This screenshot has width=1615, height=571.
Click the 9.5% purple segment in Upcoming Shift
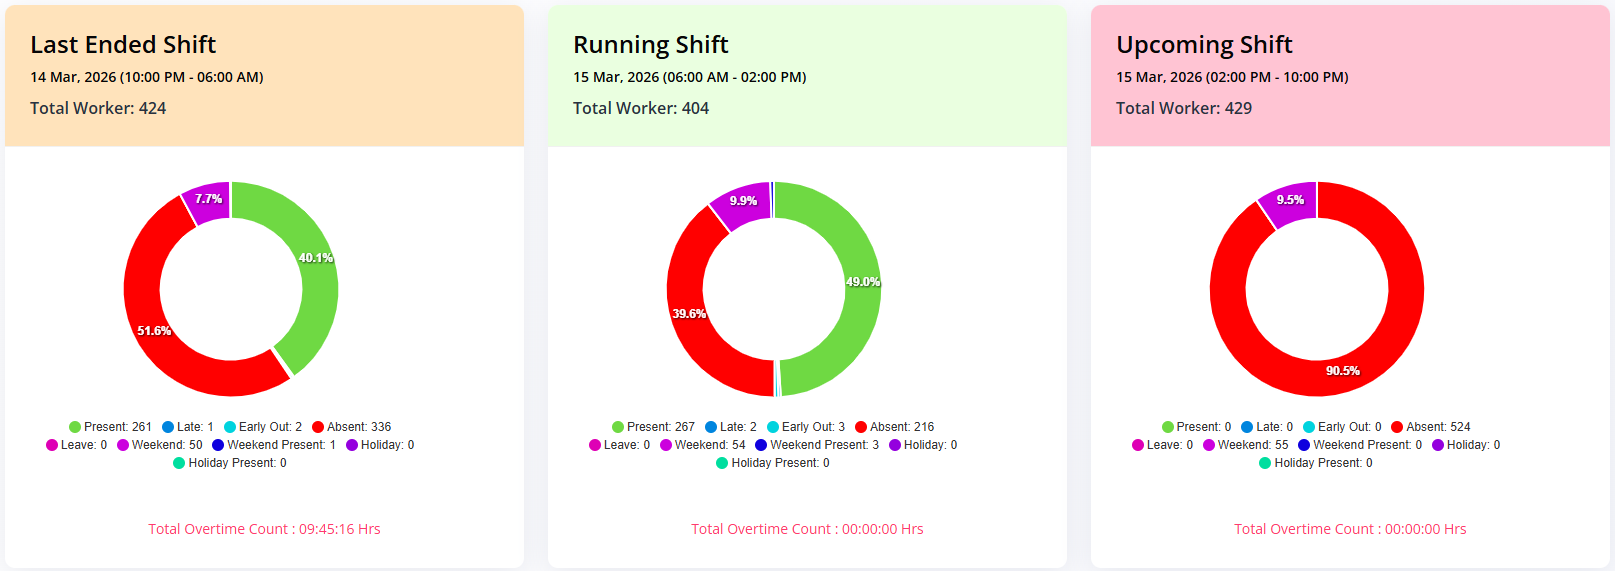[x=1290, y=201]
